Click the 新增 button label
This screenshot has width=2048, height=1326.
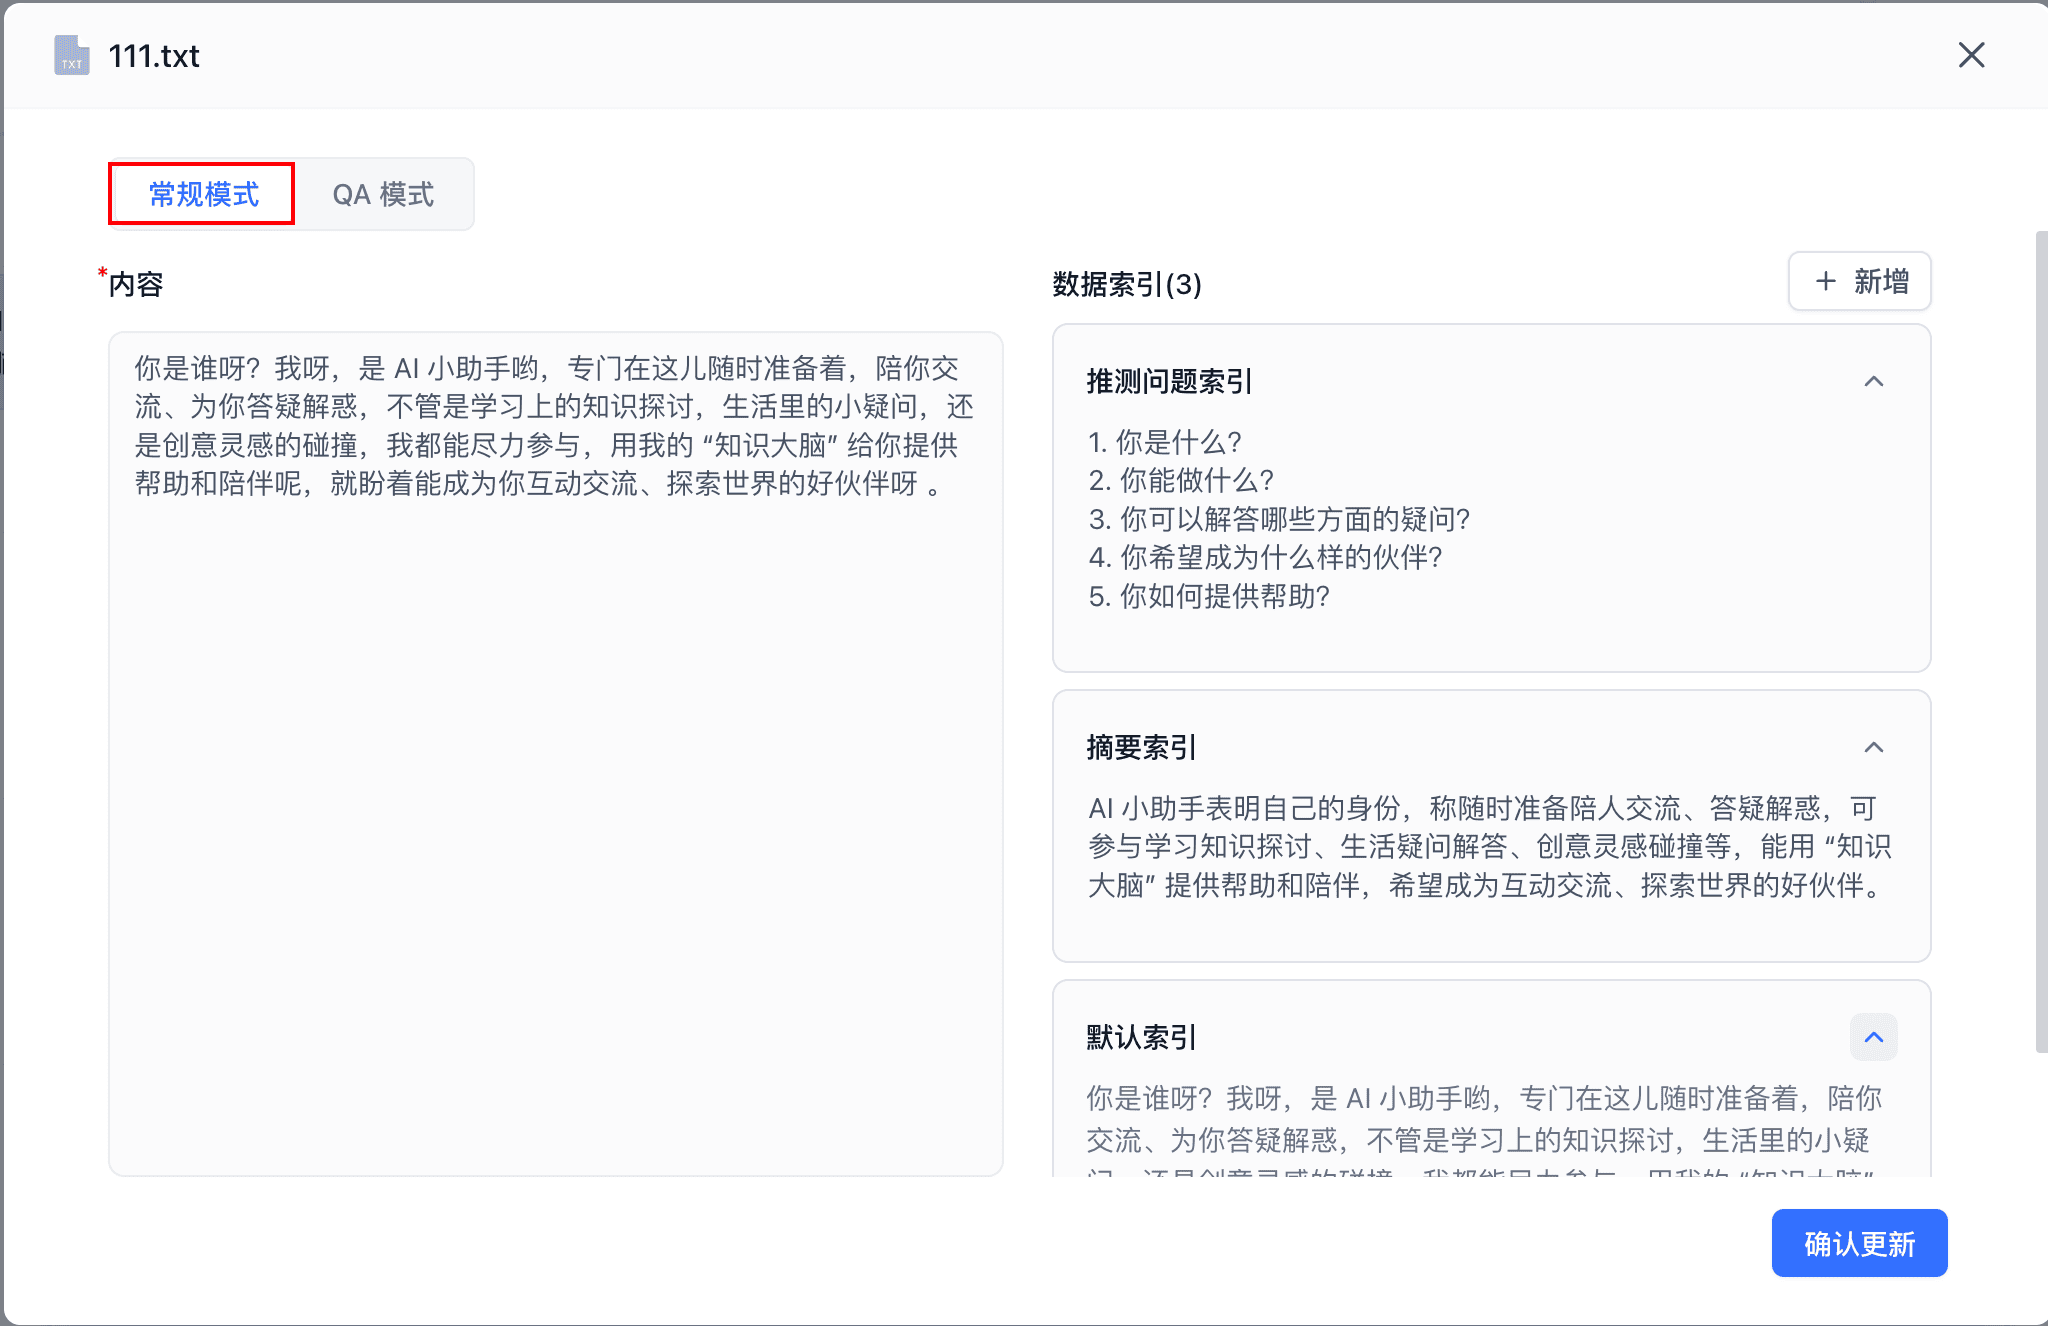1881,281
